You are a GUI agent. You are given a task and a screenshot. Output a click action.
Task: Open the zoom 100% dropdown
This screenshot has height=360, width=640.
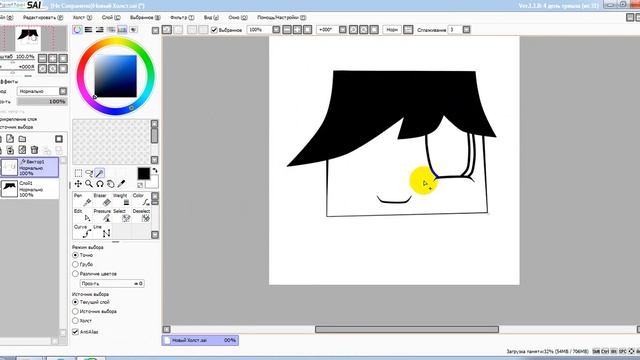(x=276, y=29)
